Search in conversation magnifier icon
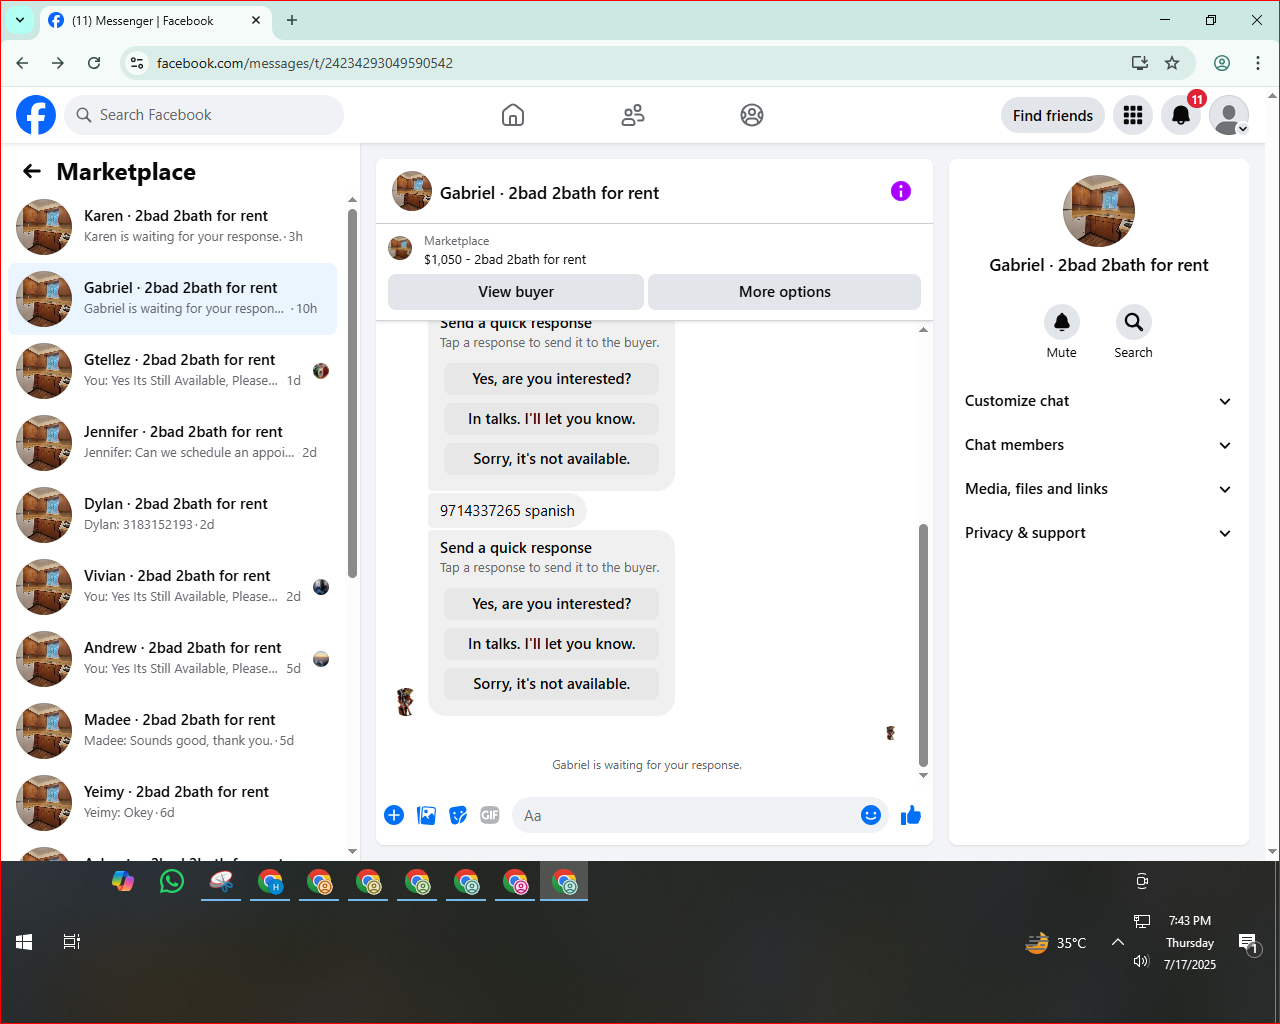Viewport: 1280px width, 1024px height. point(1134,322)
